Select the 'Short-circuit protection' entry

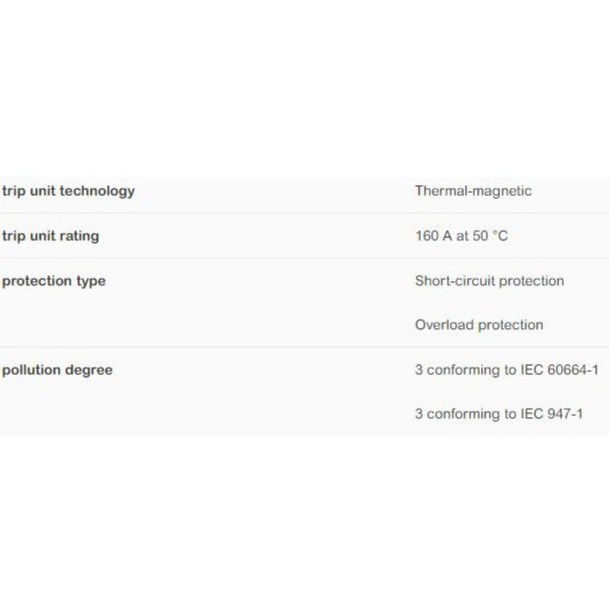tap(489, 281)
